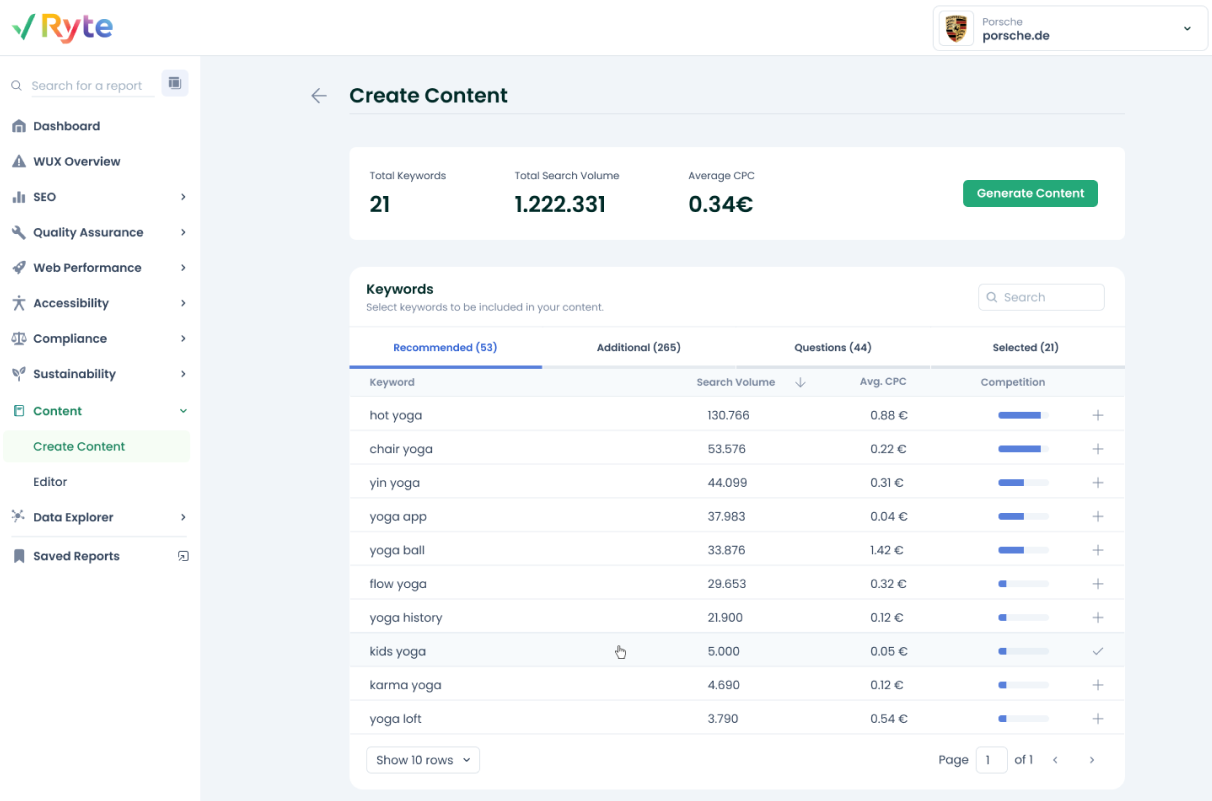Click the Porsche crest logo

pos(956,28)
